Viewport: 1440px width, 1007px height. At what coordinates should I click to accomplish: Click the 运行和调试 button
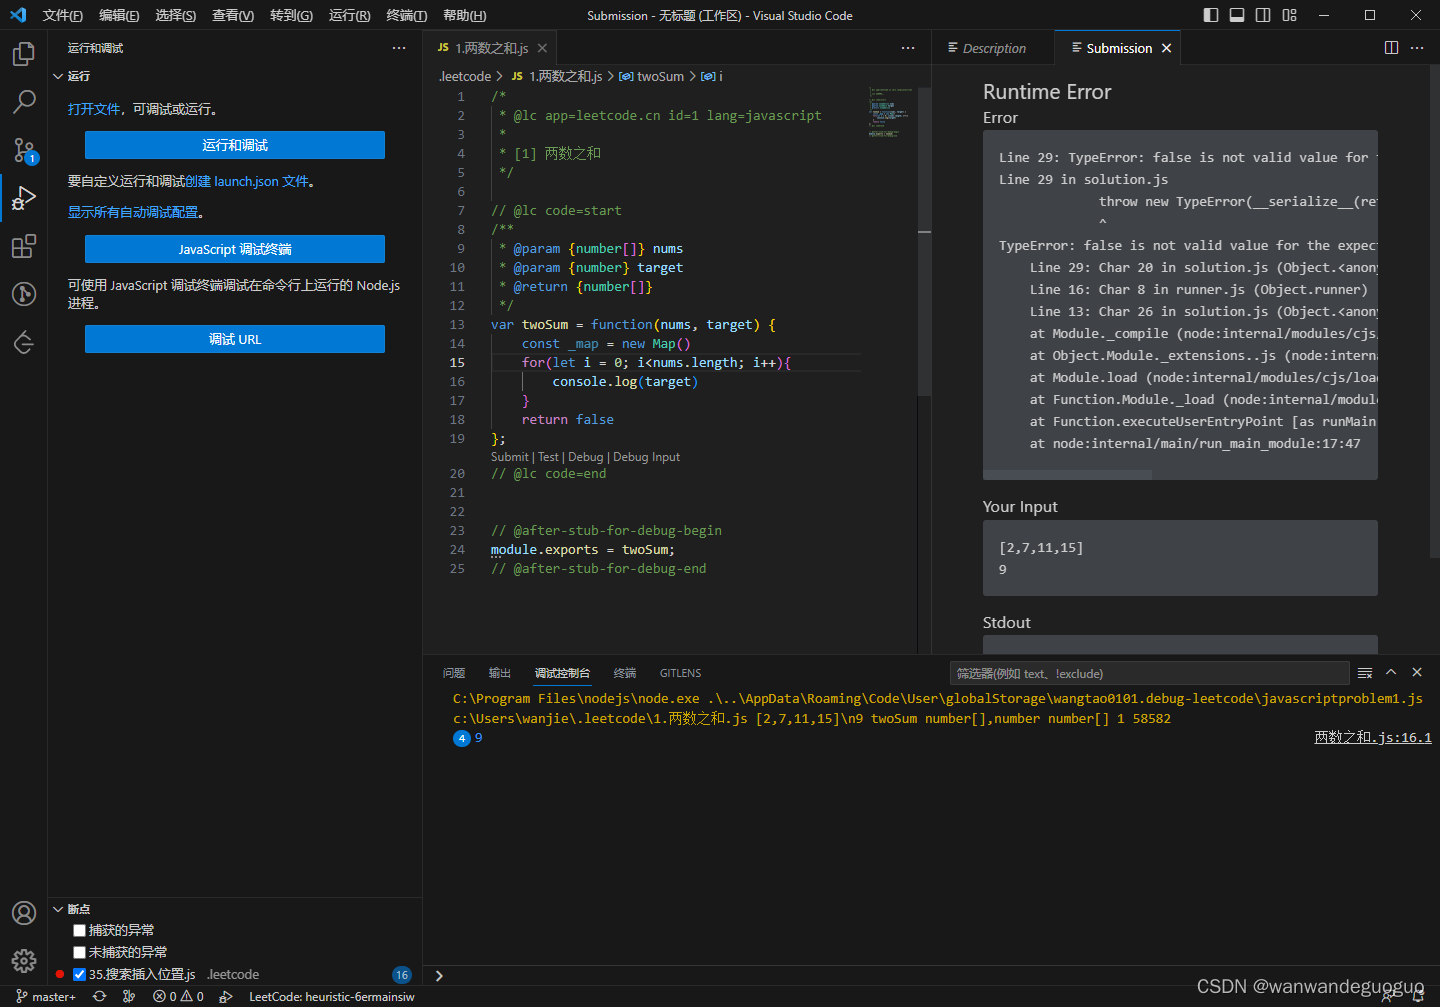(235, 145)
